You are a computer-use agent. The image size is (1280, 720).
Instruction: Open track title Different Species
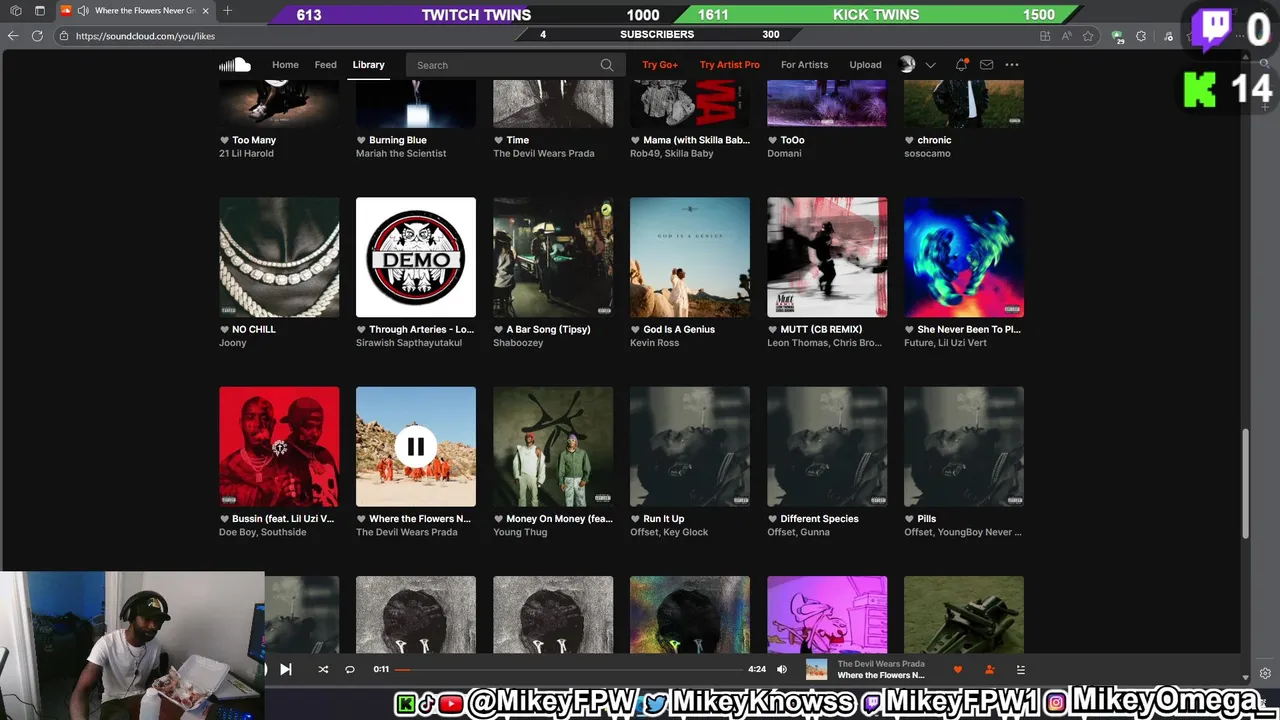click(x=819, y=519)
